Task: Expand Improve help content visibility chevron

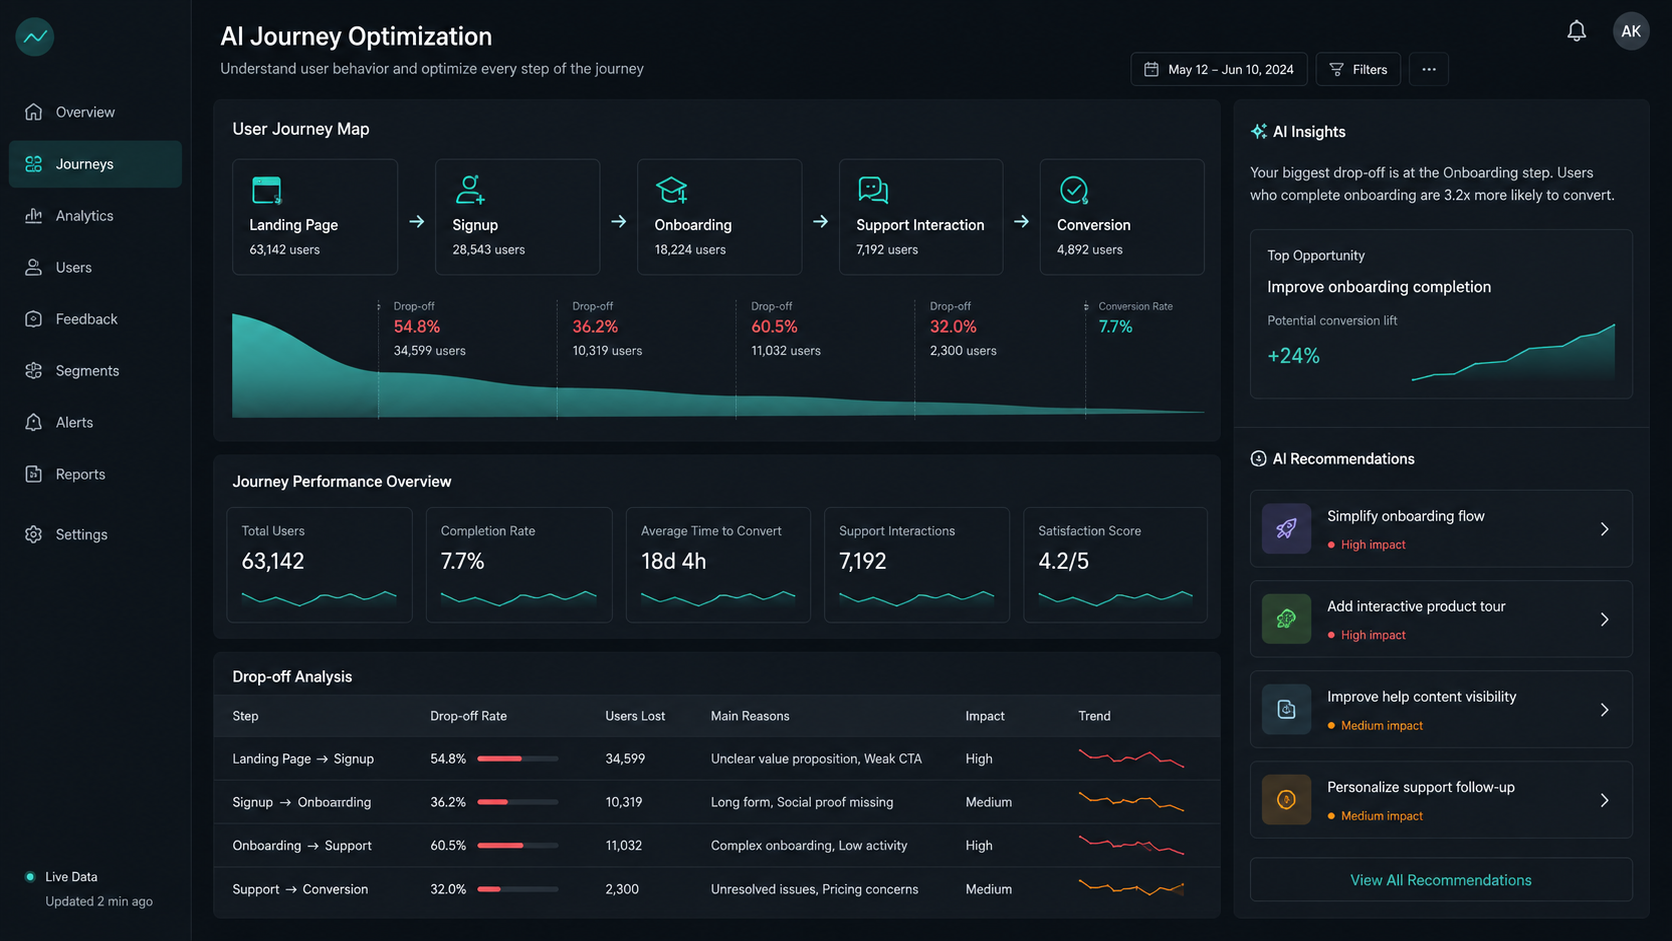Action: pyautogui.click(x=1604, y=710)
